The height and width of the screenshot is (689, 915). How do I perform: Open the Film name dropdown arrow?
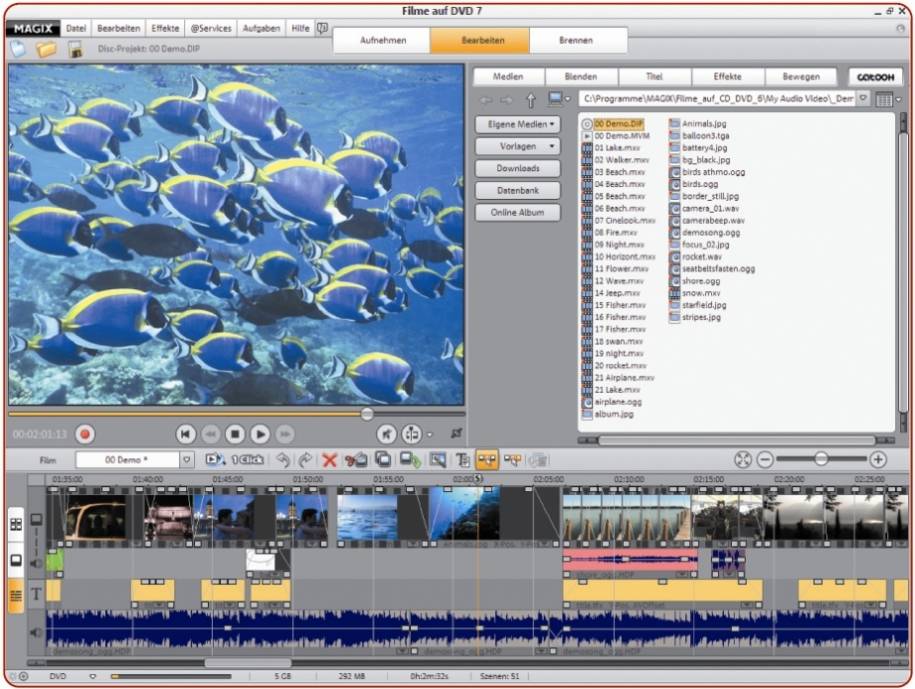pyautogui.click(x=186, y=460)
